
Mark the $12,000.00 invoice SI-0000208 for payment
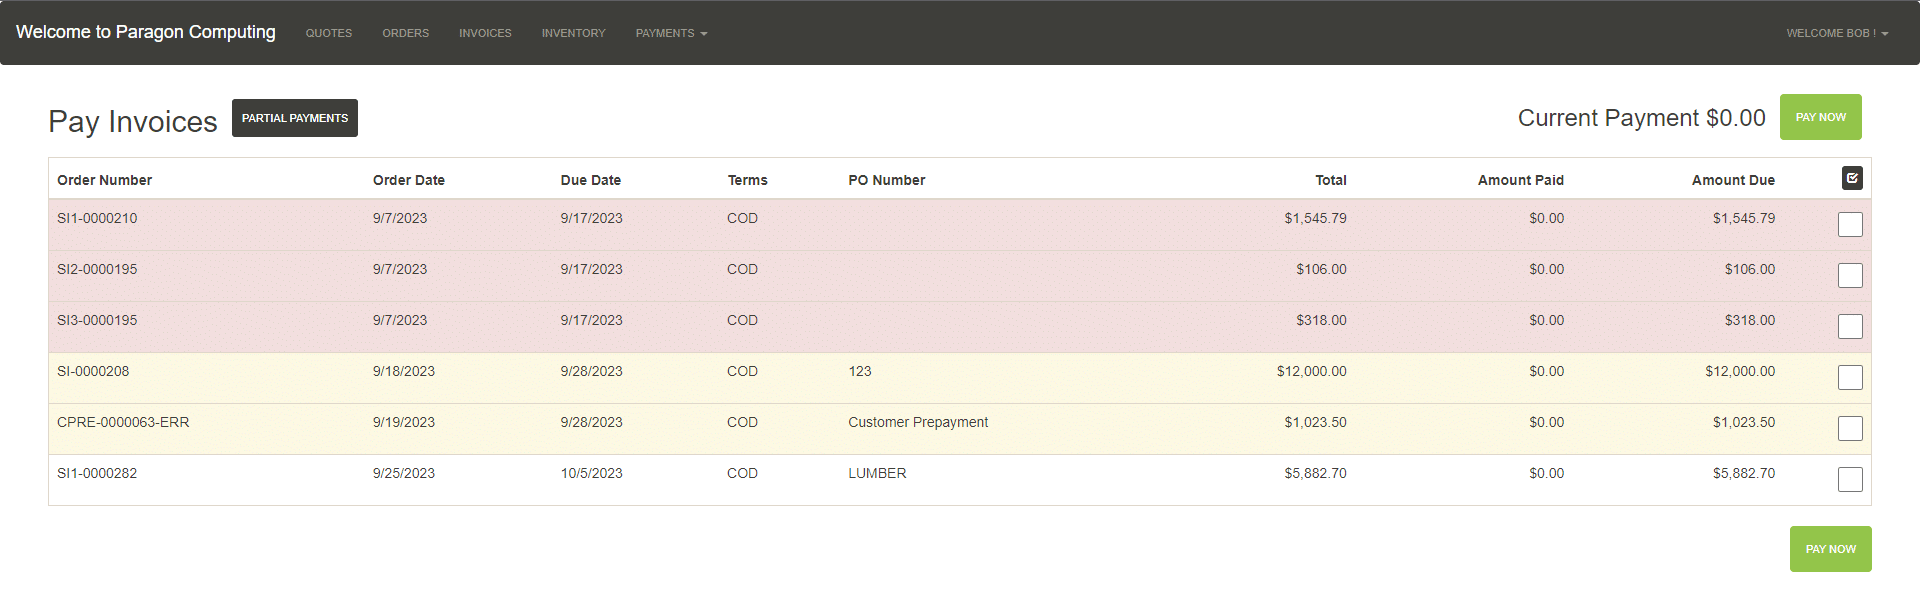click(x=1850, y=378)
